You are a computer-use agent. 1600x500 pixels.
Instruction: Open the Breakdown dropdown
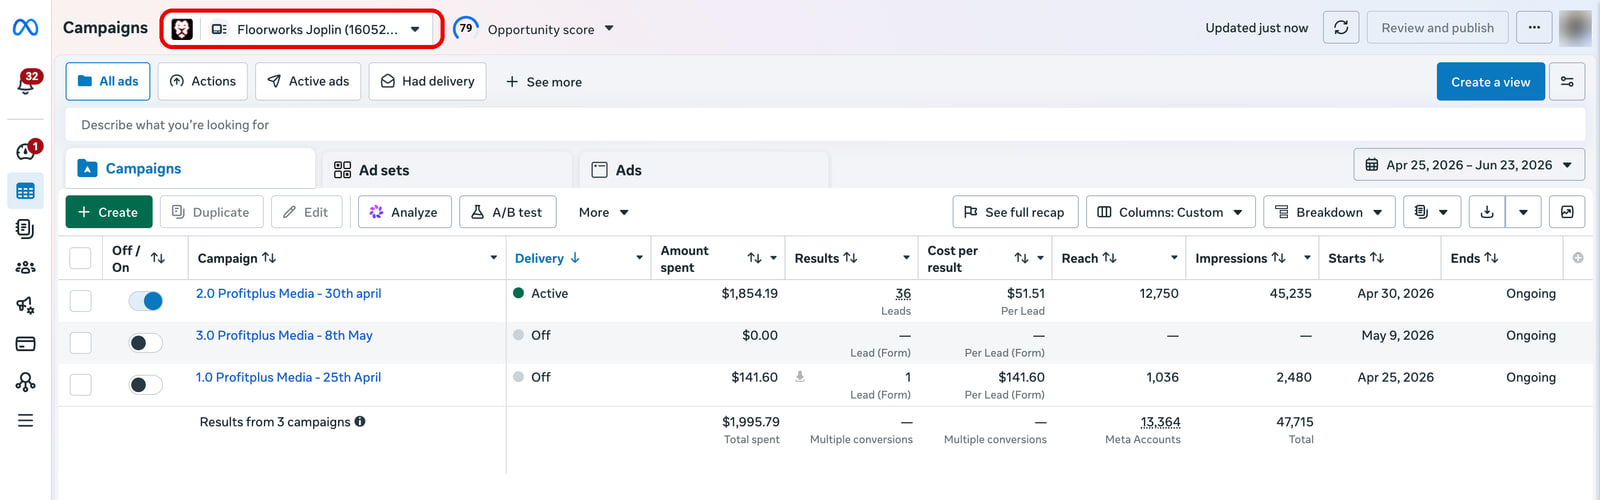coord(1328,212)
